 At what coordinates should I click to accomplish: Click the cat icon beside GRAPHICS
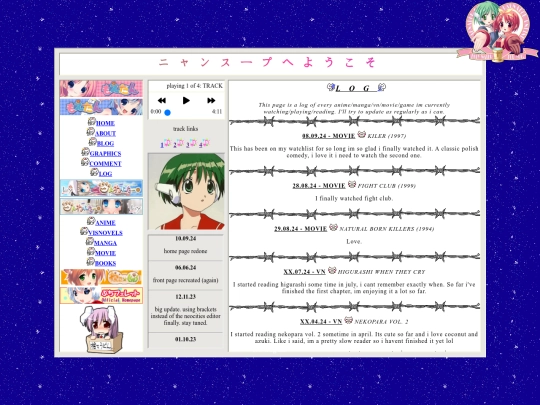coord(85,152)
